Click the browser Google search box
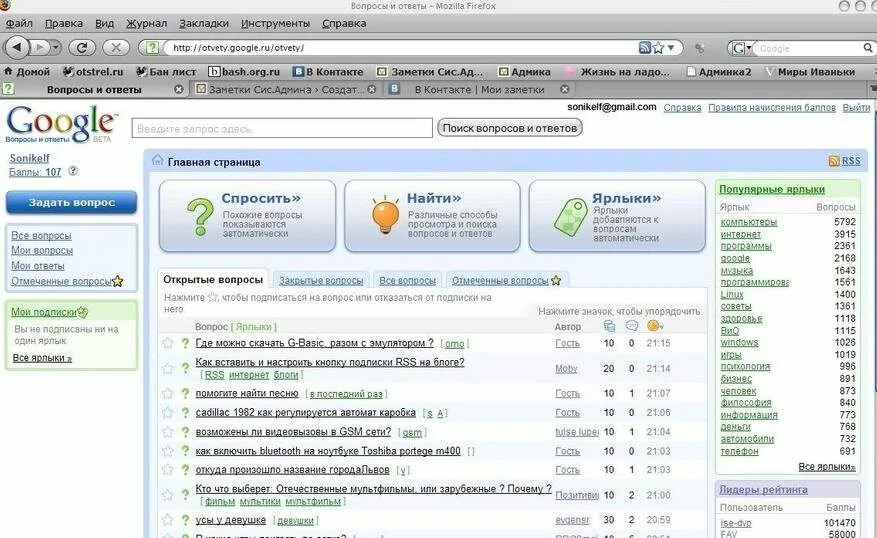Viewport: 877px width, 538px height. coord(809,48)
